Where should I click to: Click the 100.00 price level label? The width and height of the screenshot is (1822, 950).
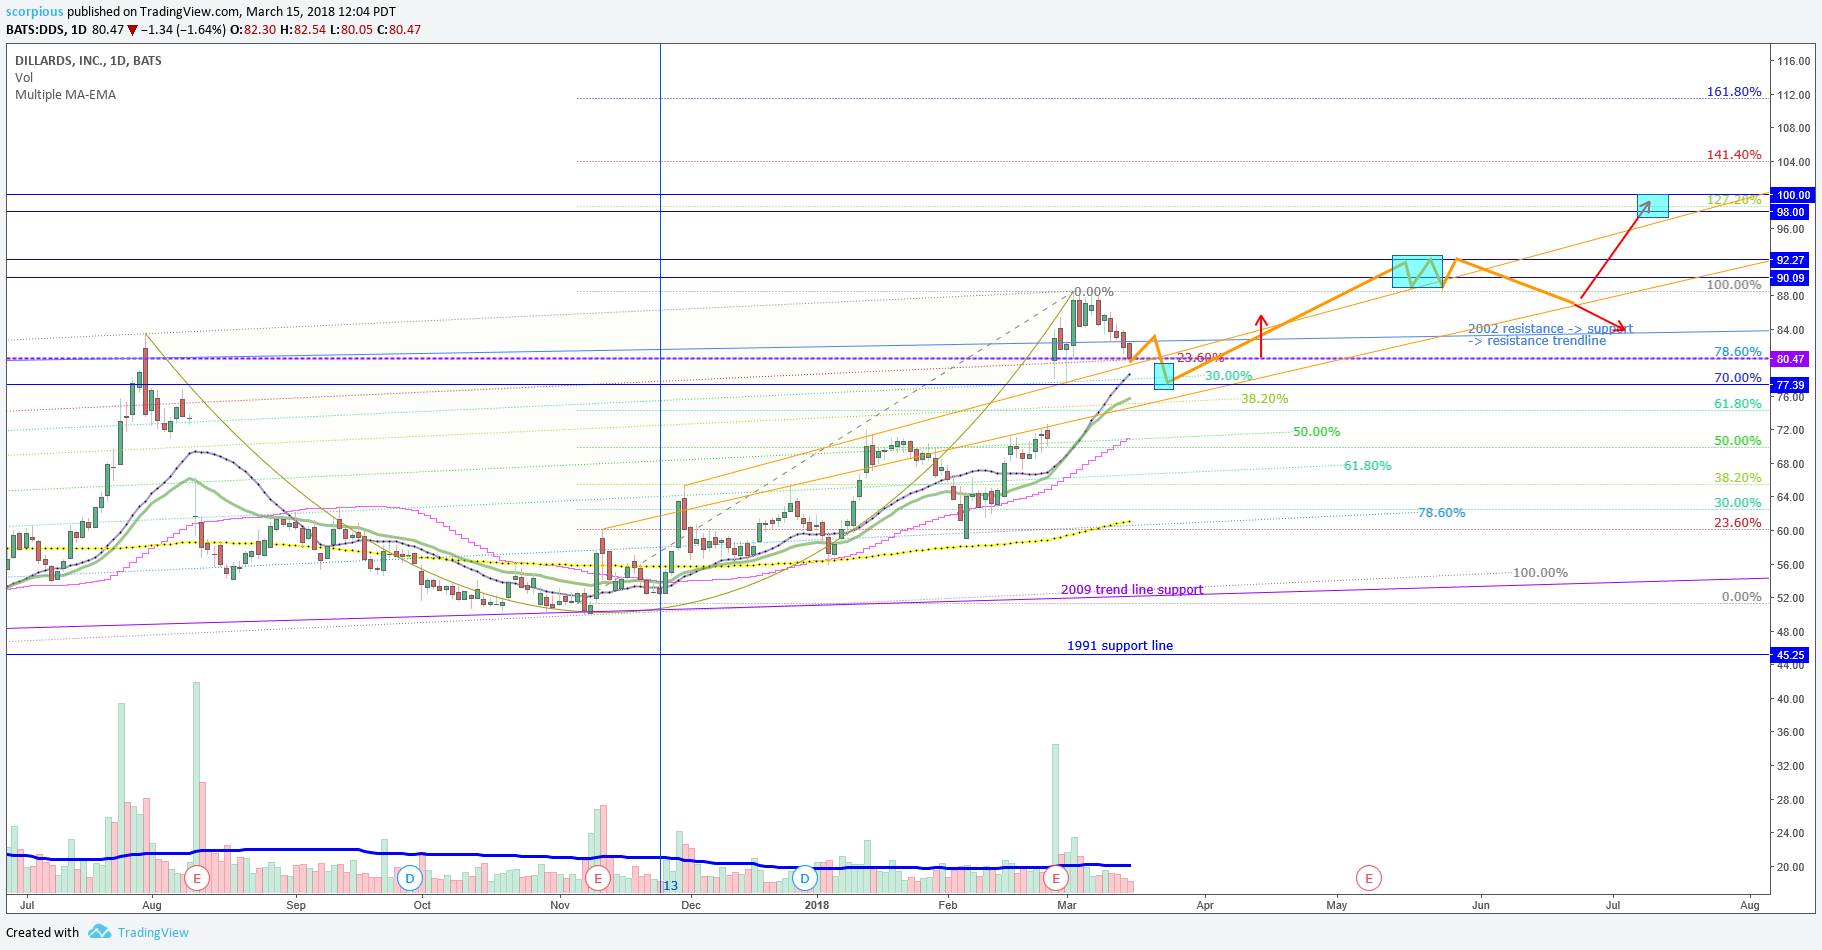coord(1790,195)
